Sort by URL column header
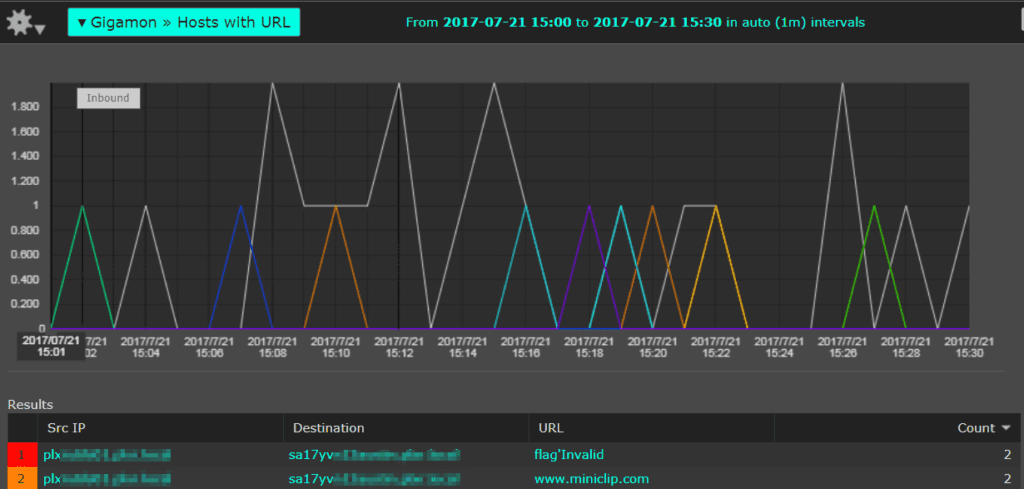Image resolution: width=1024 pixels, height=489 pixels. (x=551, y=428)
